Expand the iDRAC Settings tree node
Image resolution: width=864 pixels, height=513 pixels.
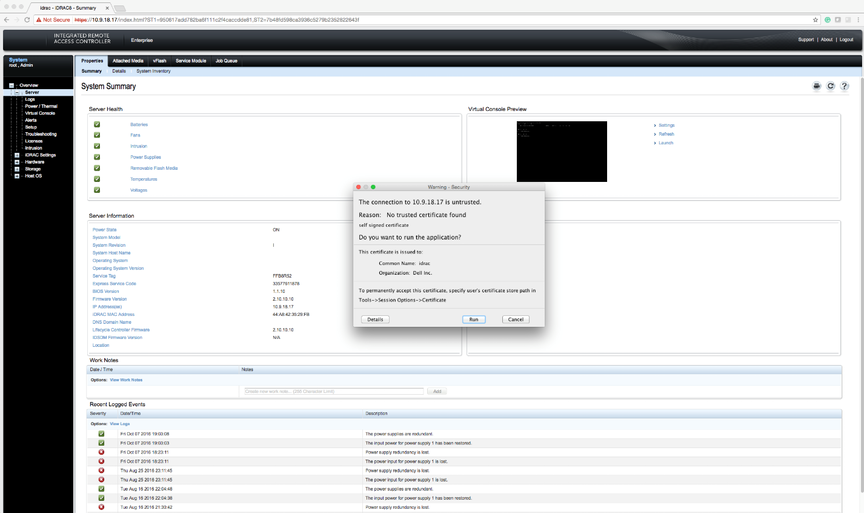17,155
